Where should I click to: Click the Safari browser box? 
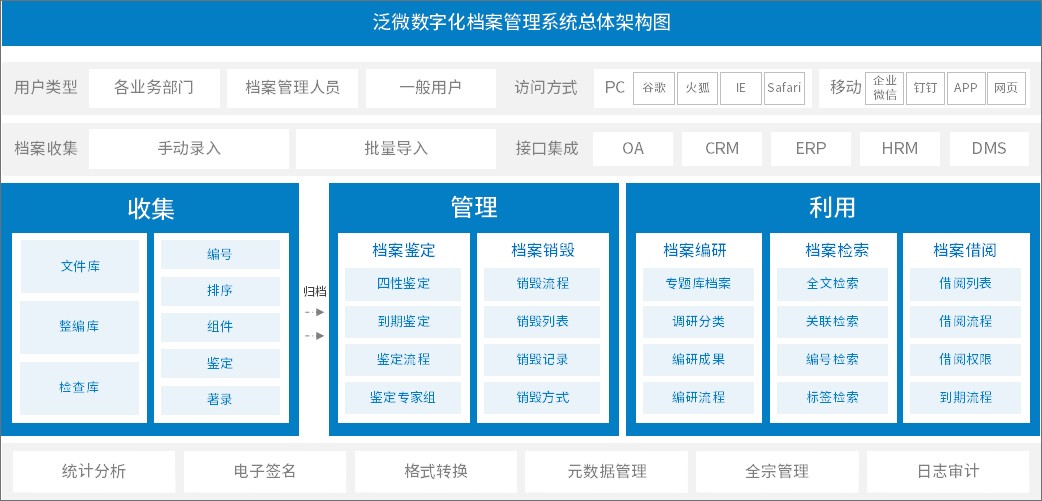[x=784, y=88]
